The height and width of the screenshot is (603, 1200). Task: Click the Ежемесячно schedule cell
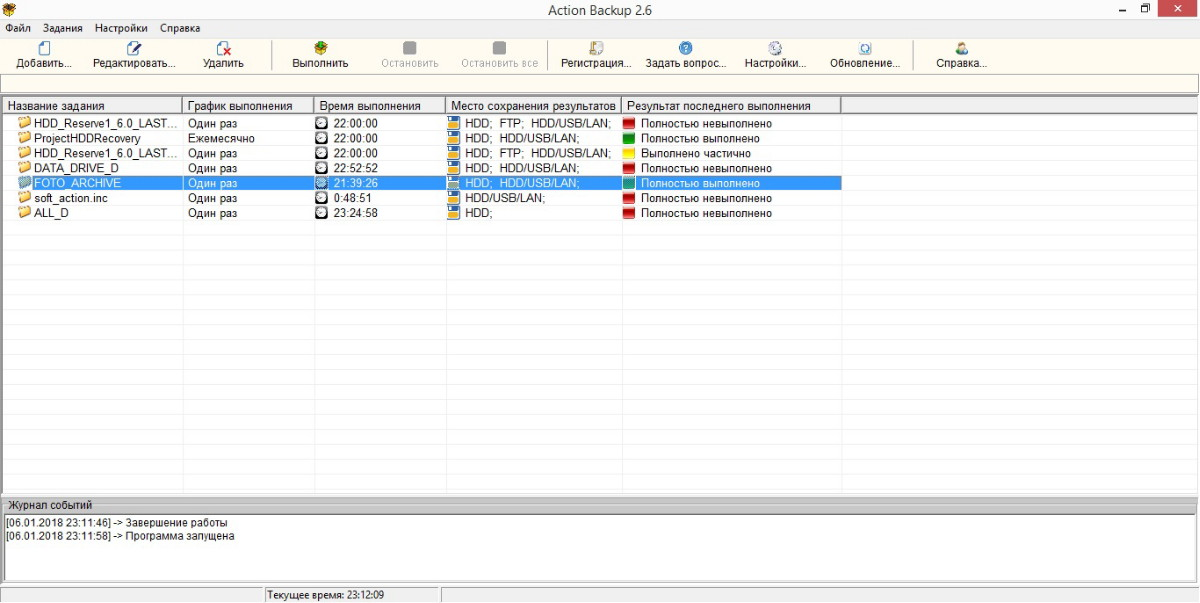pyautogui.click(x=221, y=138)
